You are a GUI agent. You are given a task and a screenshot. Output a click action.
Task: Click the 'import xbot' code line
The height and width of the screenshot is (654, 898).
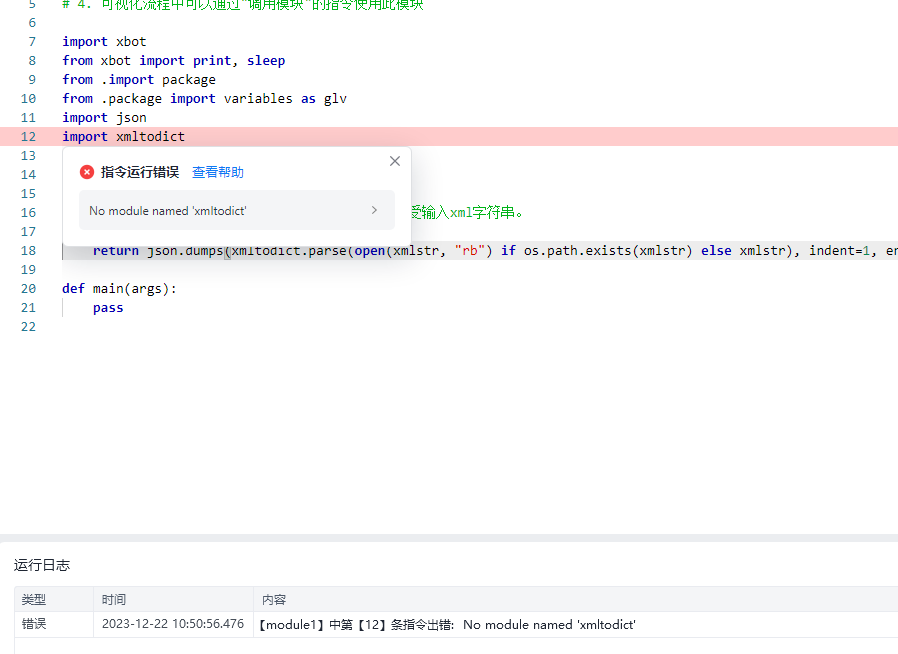104,42
